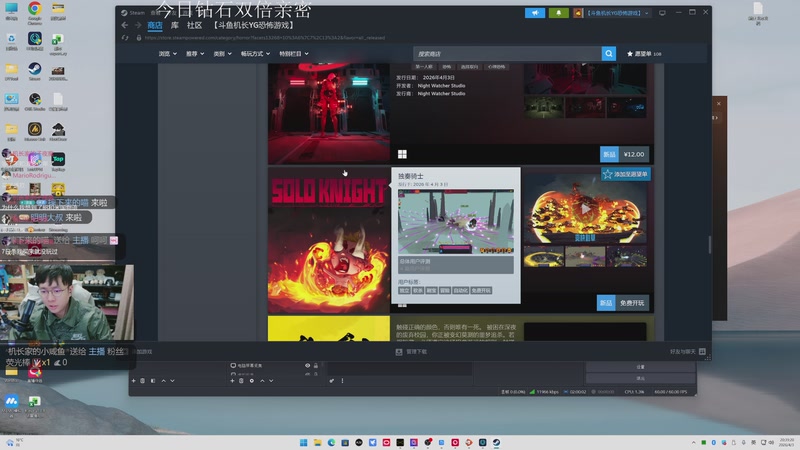Remove scene with the OBS scenes trash icon
The height and width of the screenshot is (450, 800).
tap(142, 381)
